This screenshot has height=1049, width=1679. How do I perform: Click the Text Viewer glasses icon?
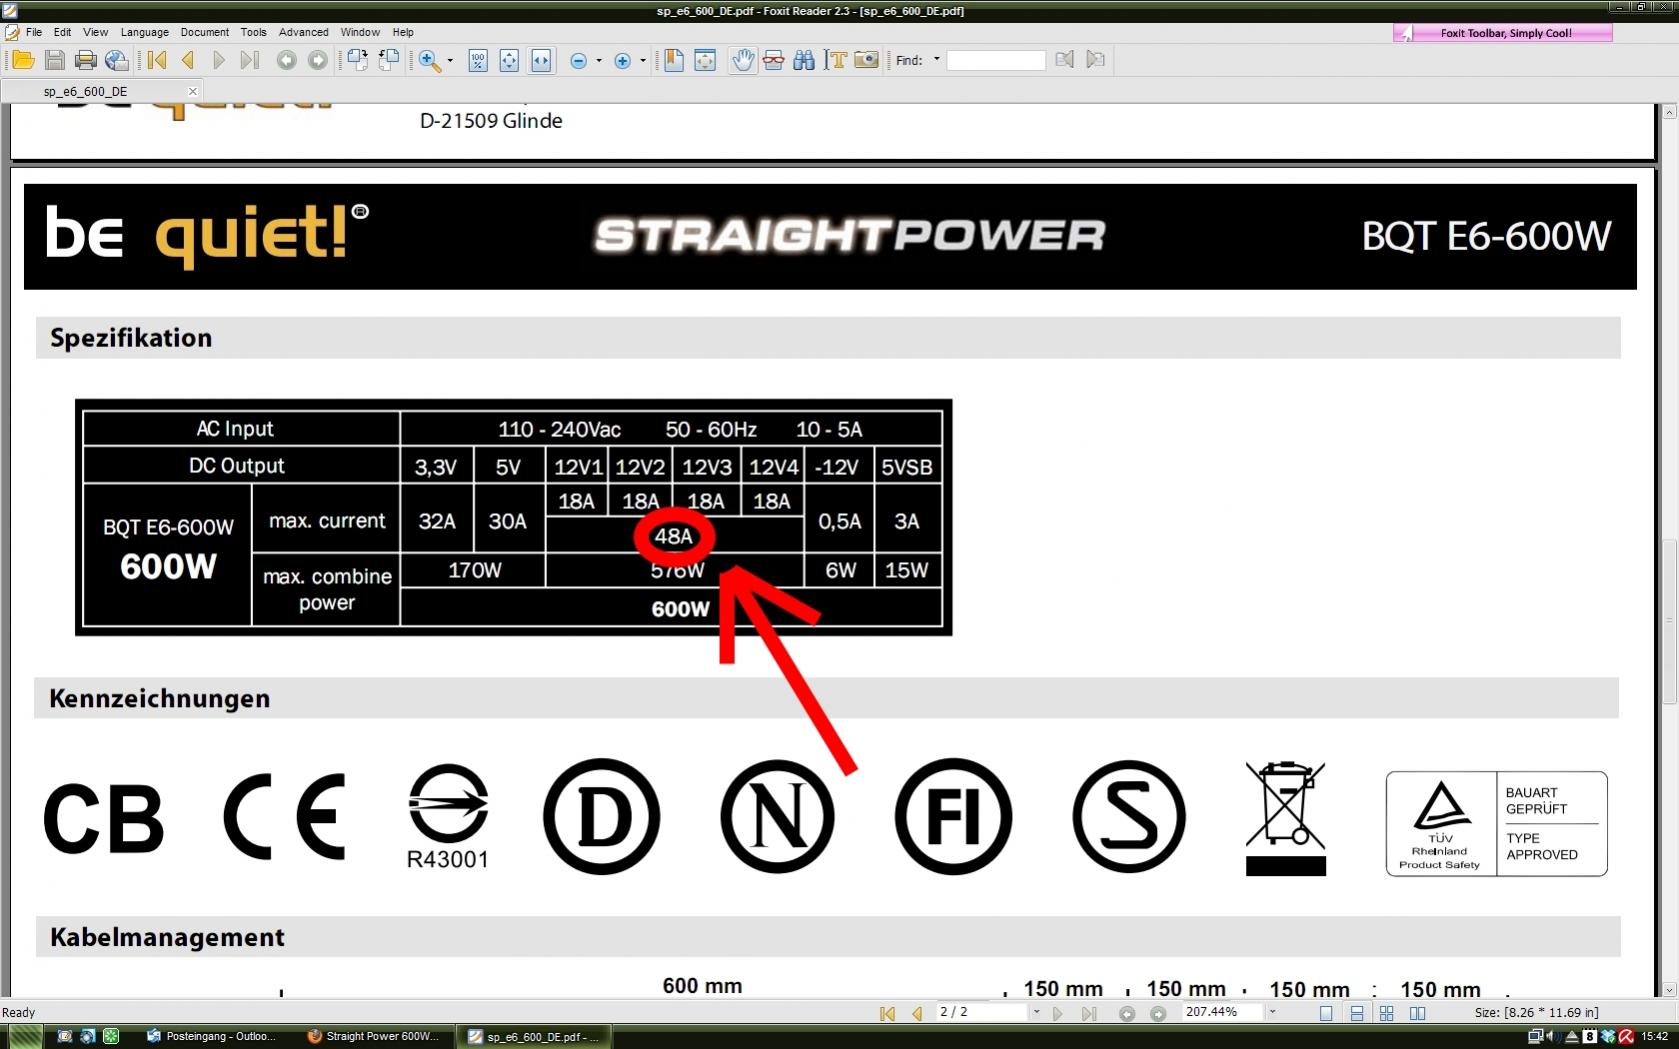pos(774,61)
